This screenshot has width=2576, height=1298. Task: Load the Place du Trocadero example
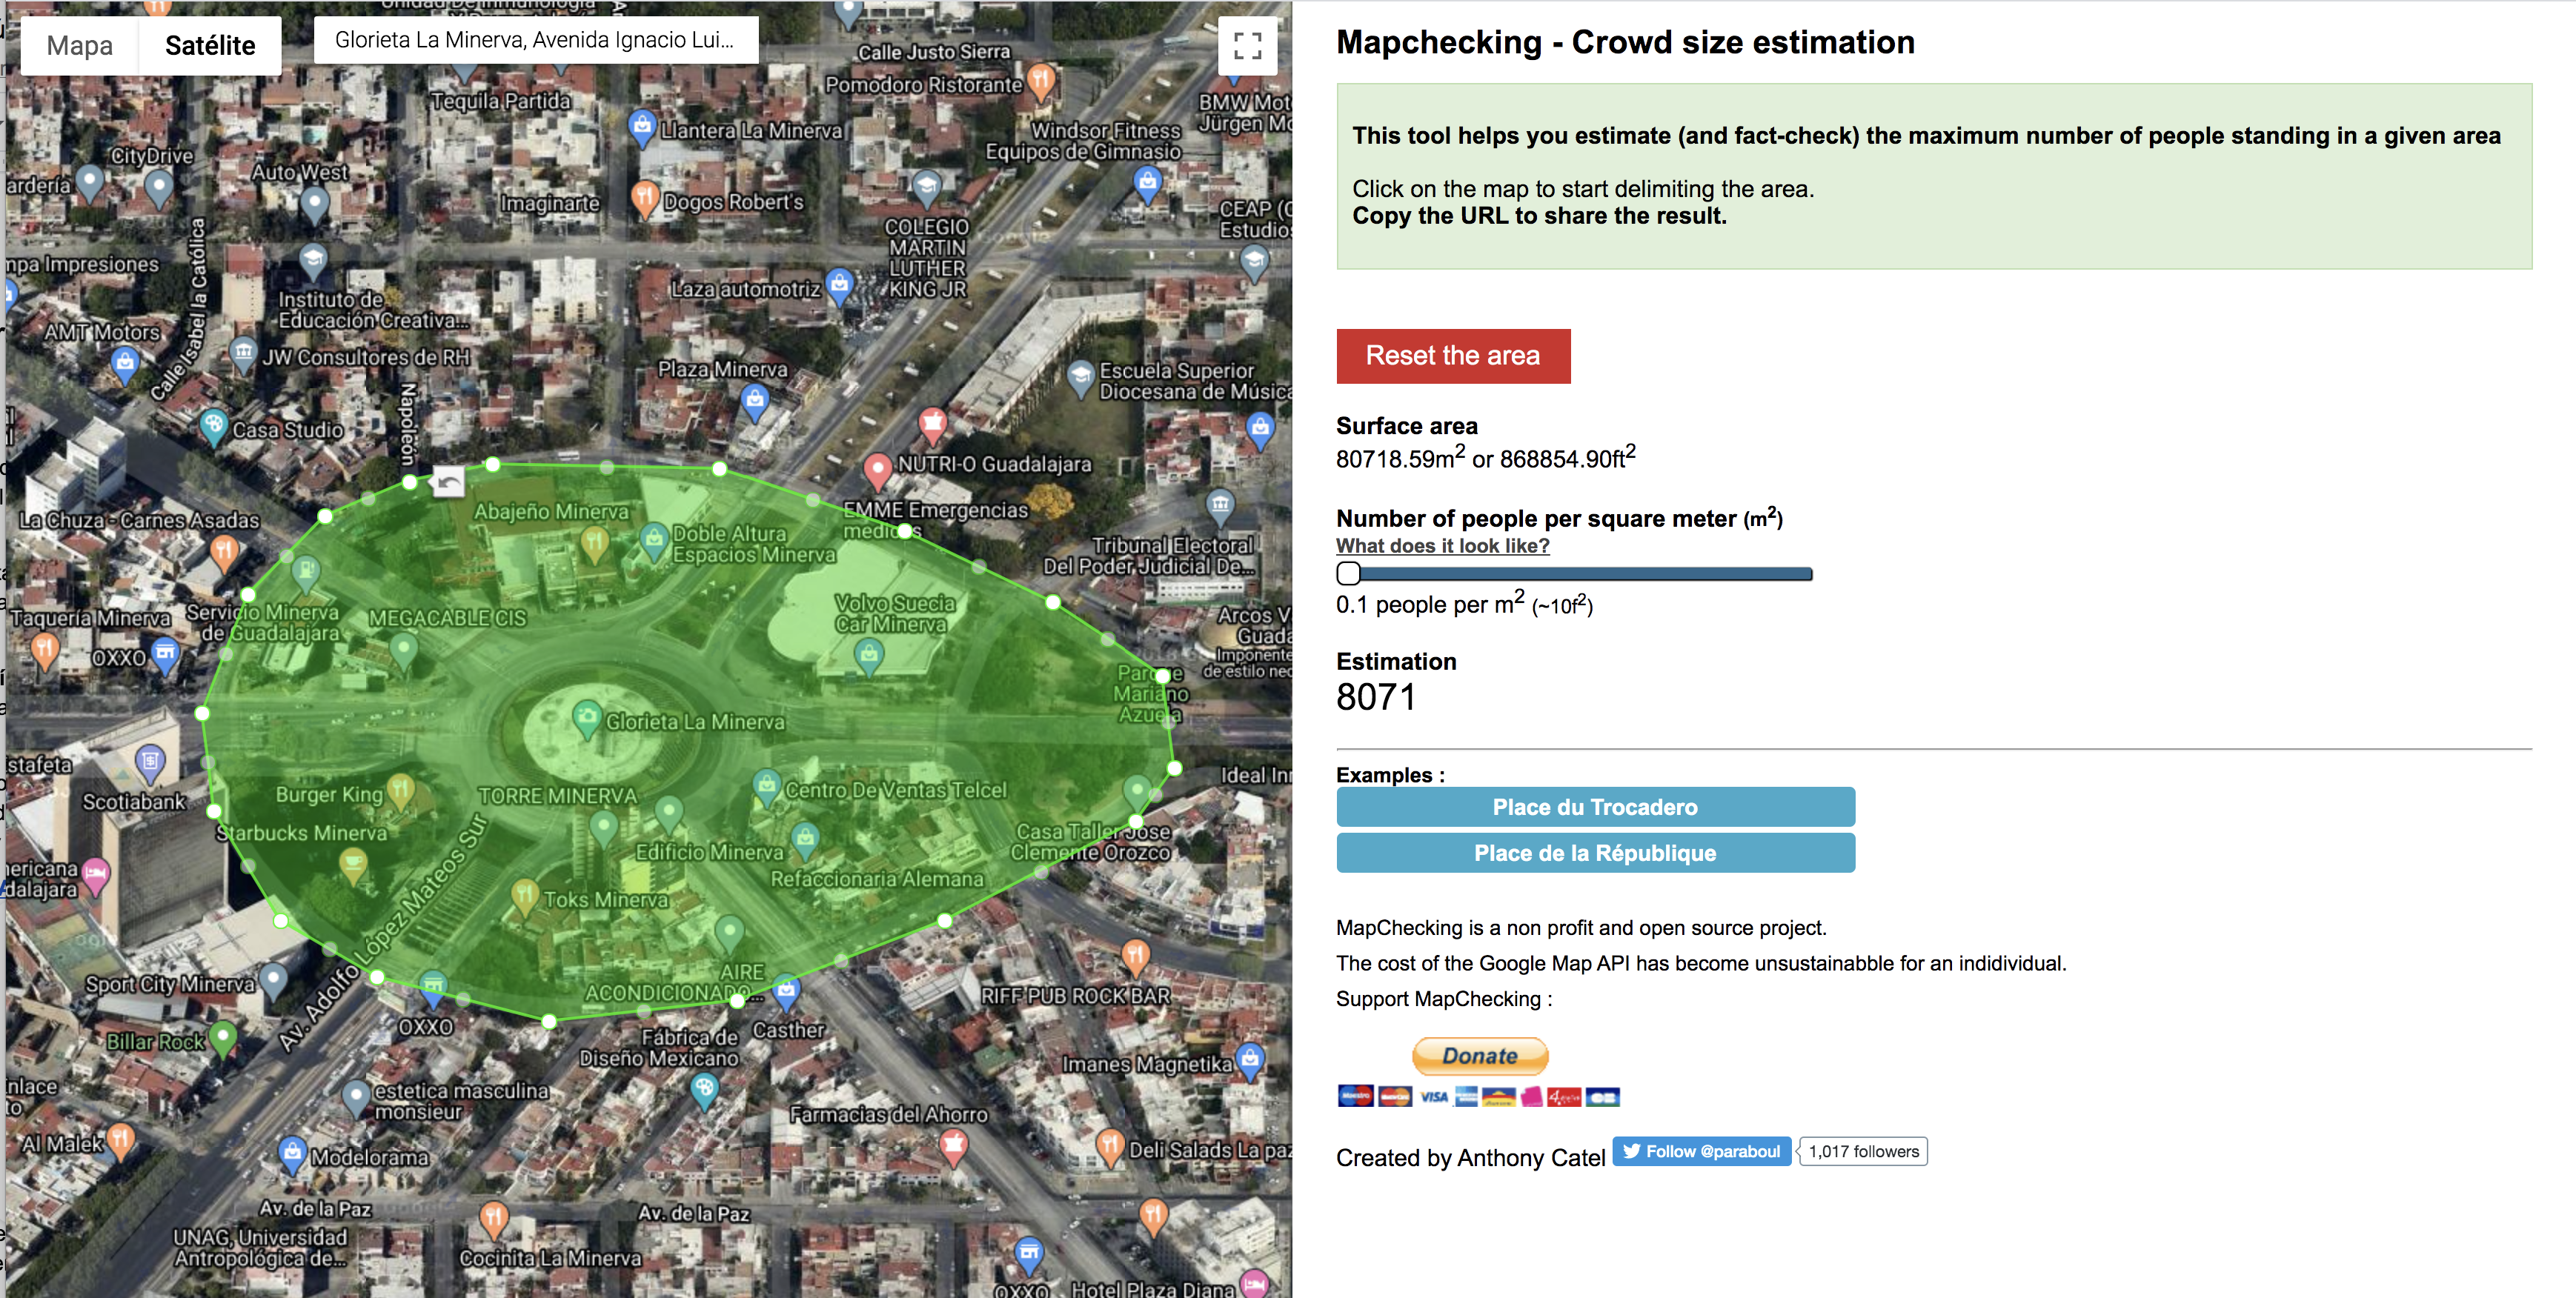(x=1596, y=807)
